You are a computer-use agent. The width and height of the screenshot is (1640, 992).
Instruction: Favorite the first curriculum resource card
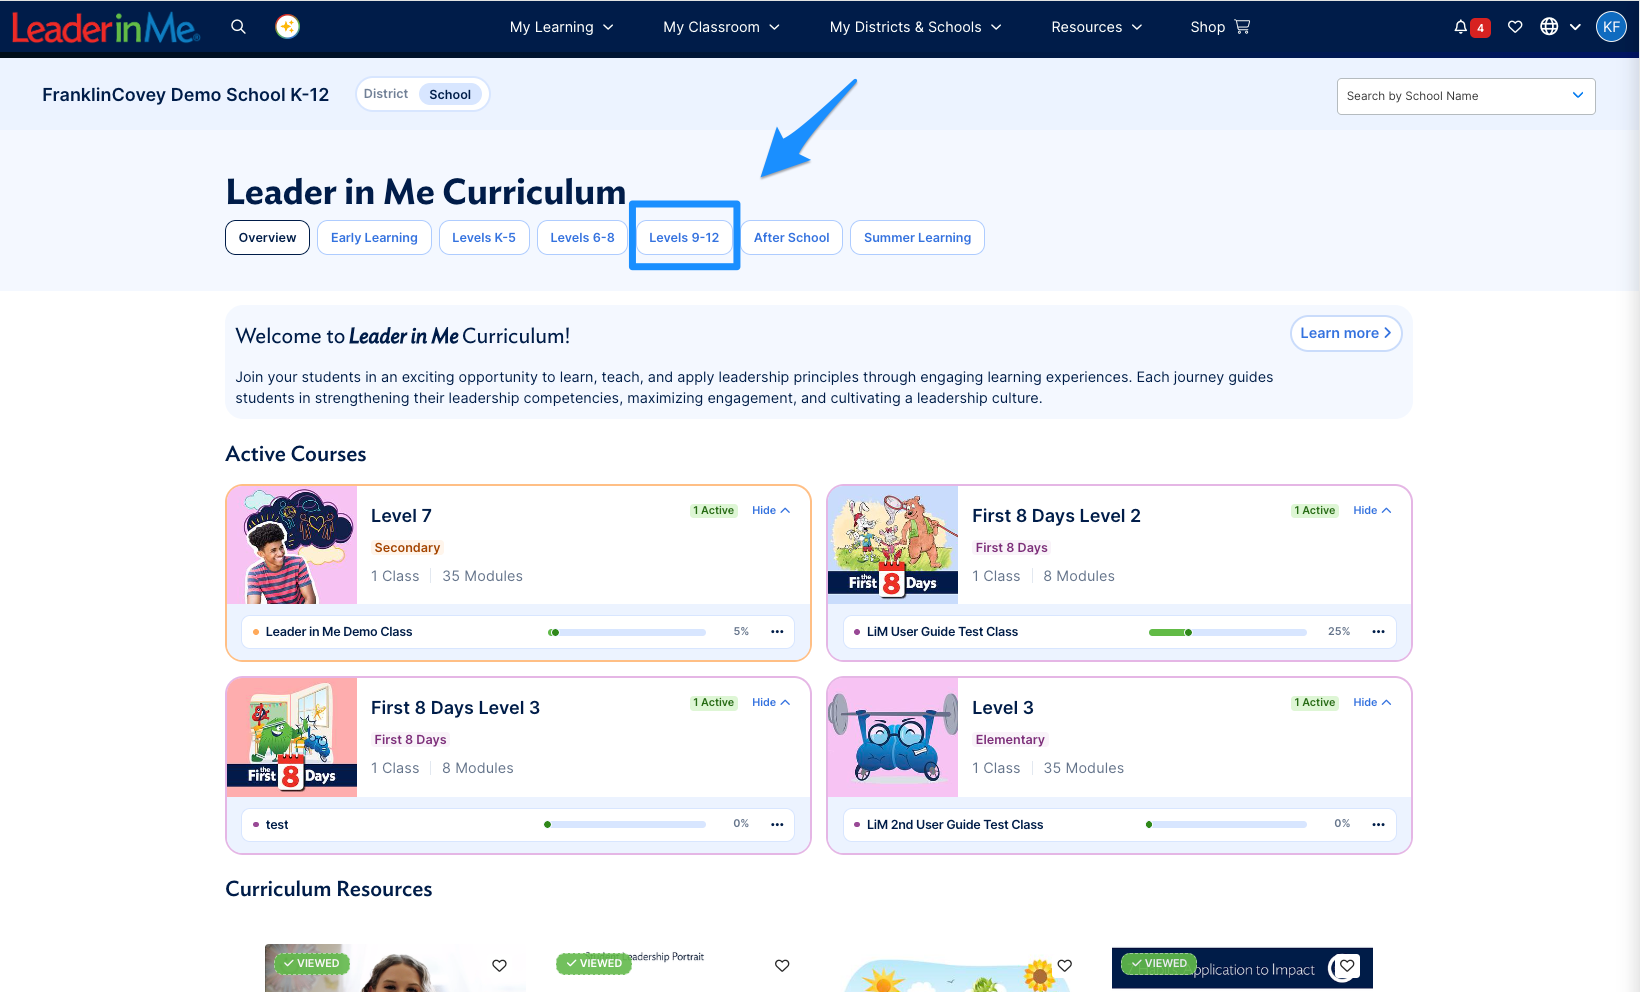[x=499, y=965]
